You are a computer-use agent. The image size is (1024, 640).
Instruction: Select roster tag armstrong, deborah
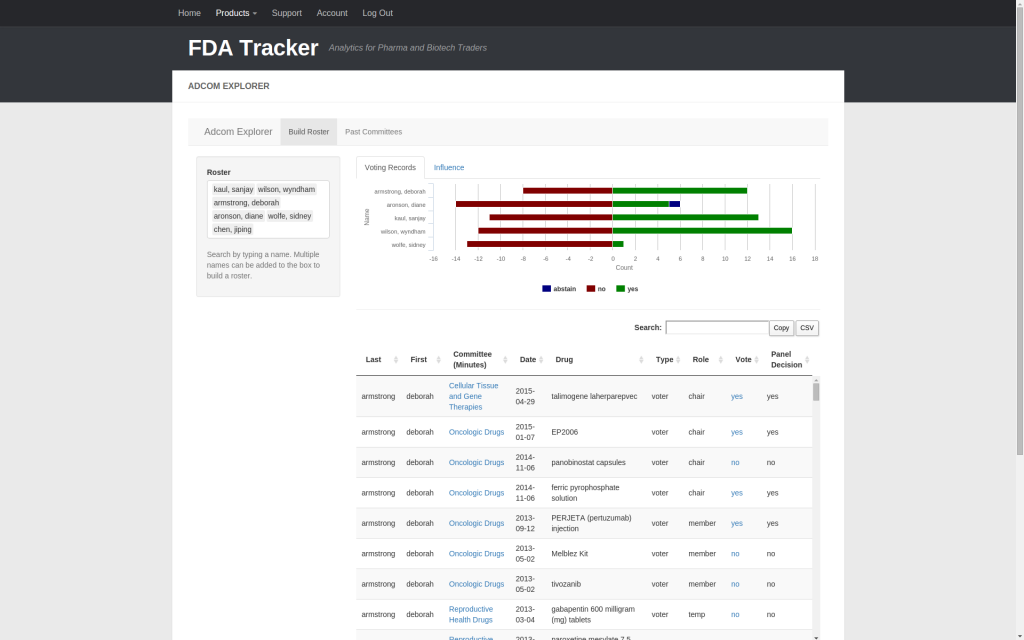point(246,203)
